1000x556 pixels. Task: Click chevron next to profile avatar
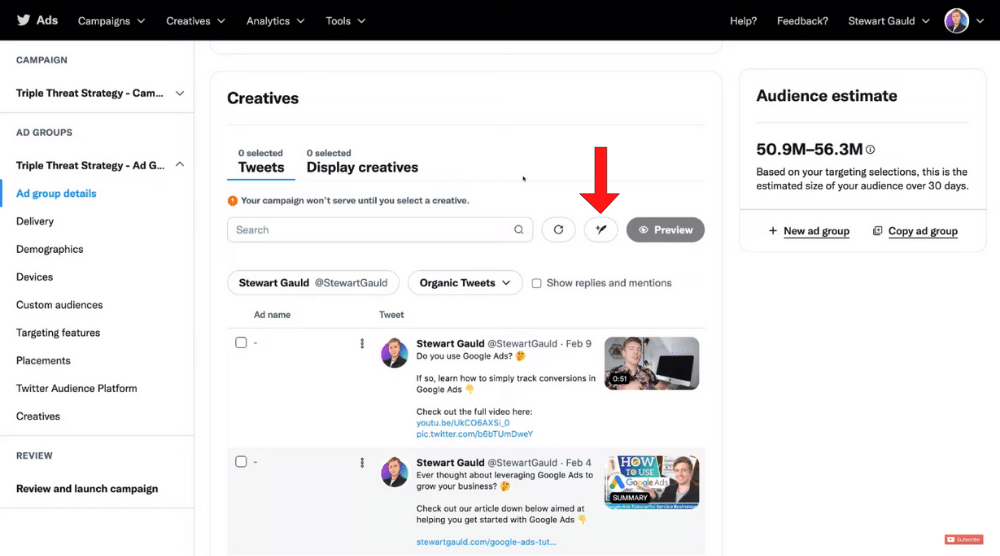point(980,21)
